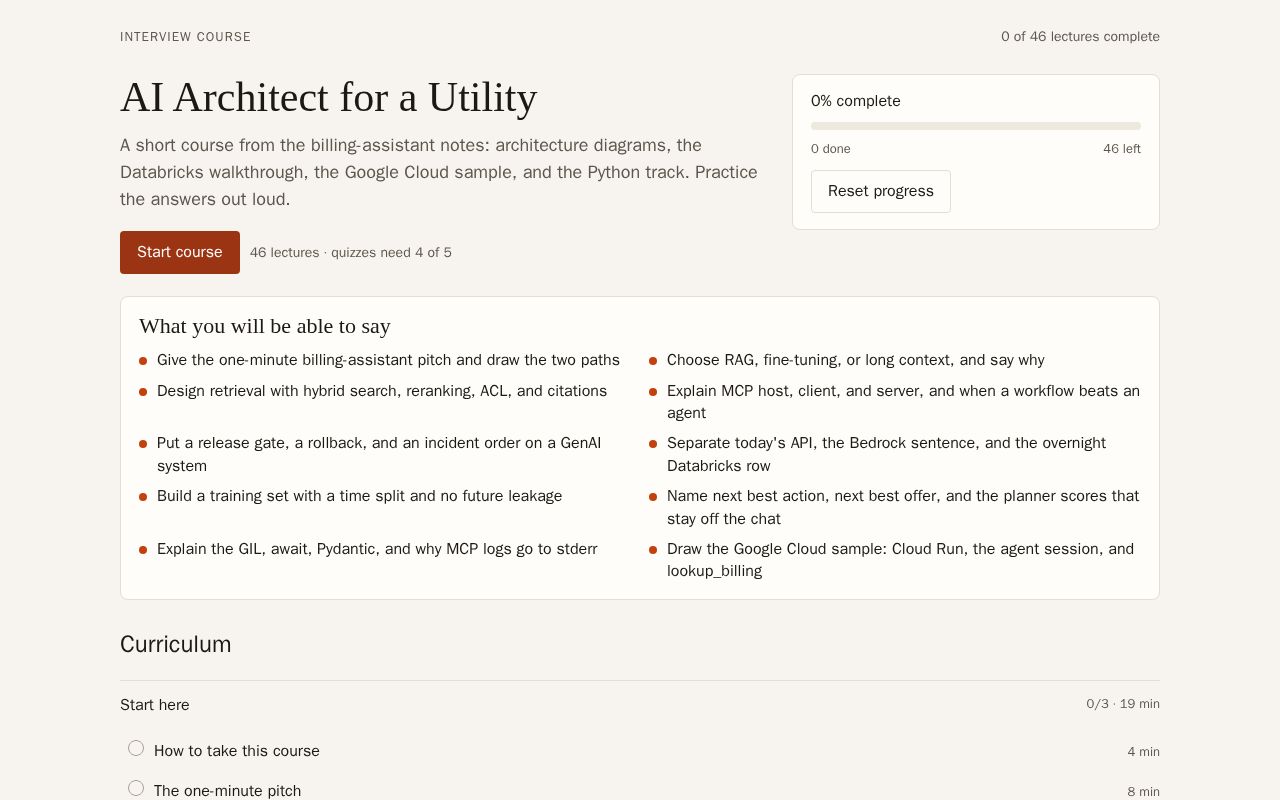Image resolution: width=1280 pixels, height=800 pixels.
Task: Click the "Explain MCP host, client, and server" outcome
Action: pos(903,402)
